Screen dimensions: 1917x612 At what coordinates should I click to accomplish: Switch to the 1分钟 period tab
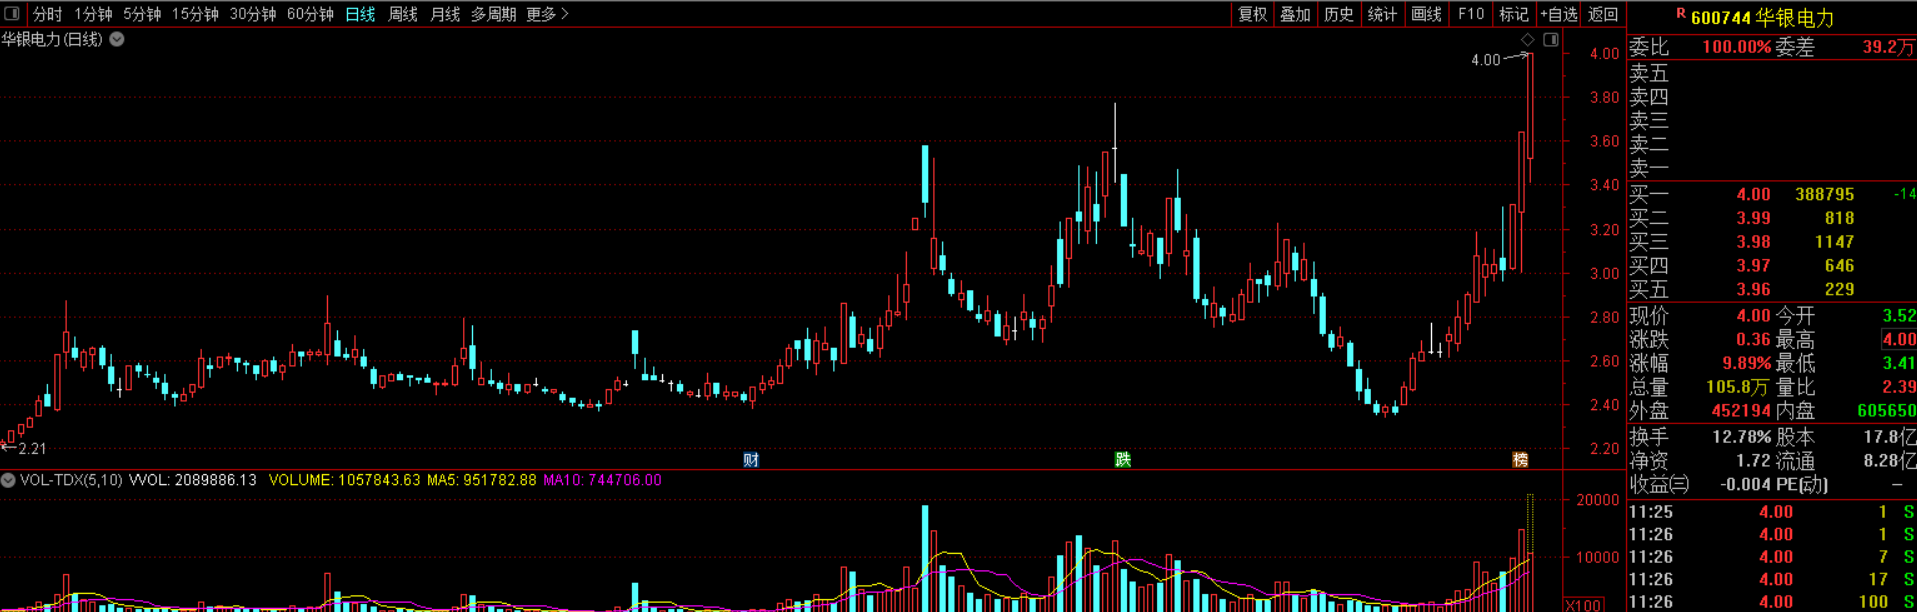93,14
